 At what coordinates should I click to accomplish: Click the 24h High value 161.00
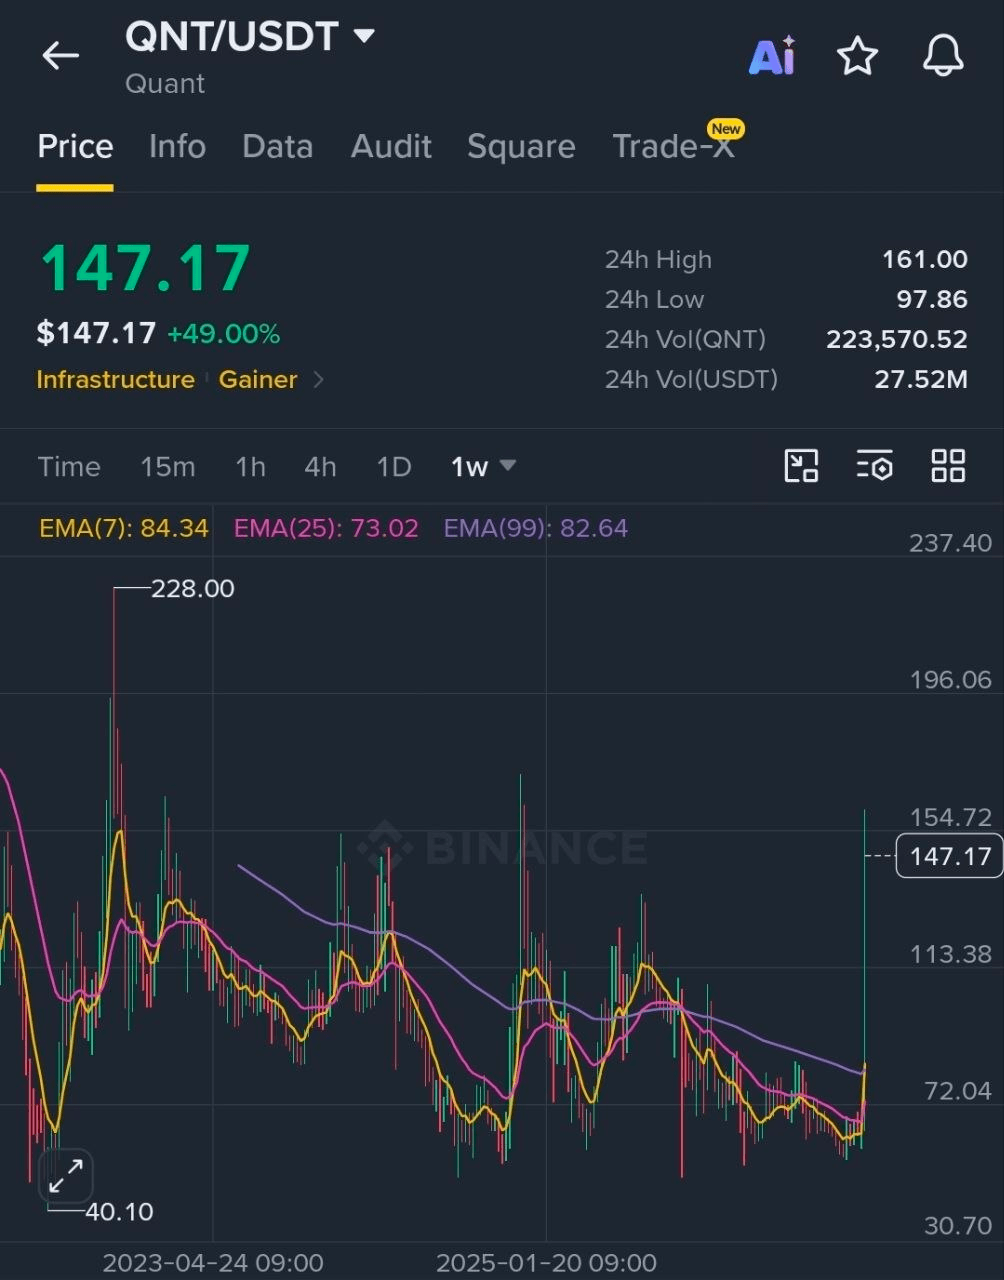pyautogui.click(x=925, y=260)
